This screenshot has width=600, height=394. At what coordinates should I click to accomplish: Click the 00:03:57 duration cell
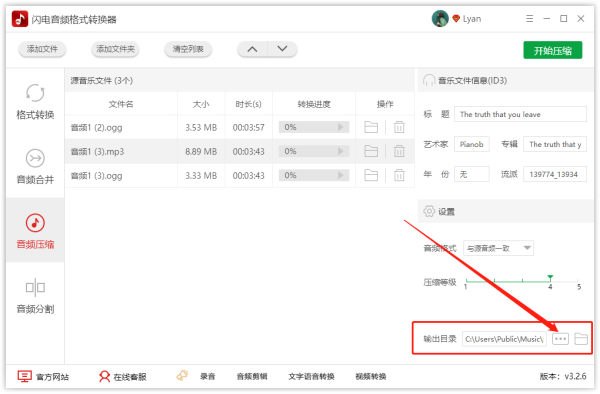pos(249,127)
